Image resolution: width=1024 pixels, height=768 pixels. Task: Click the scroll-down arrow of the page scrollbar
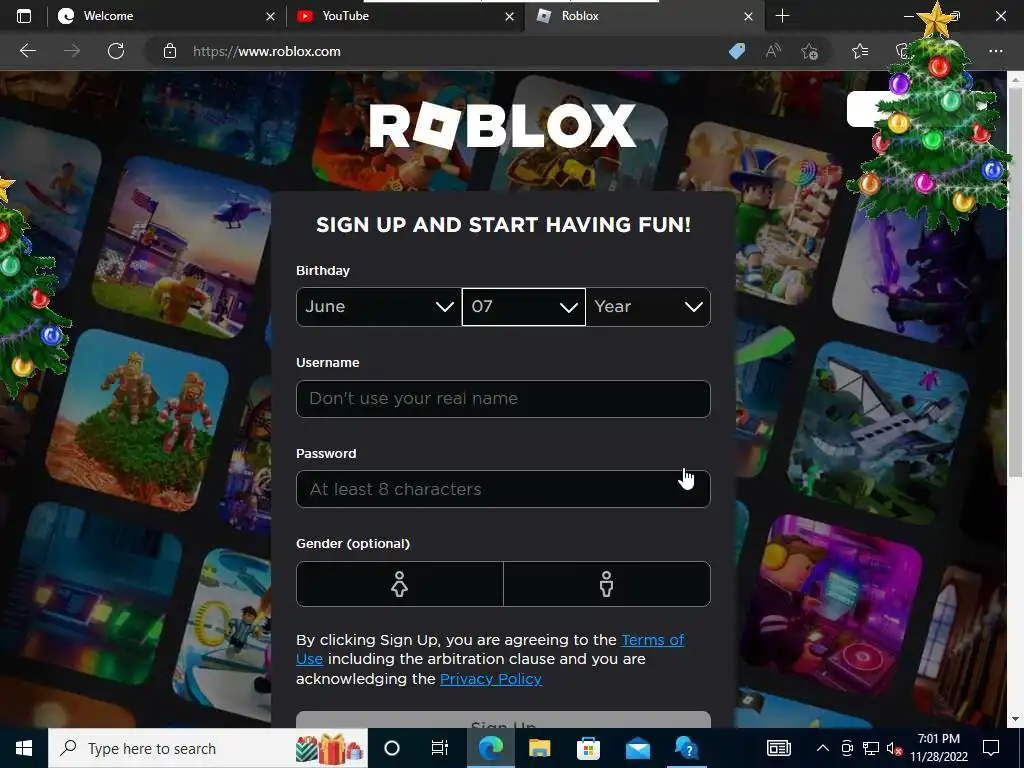(1016, 719)
